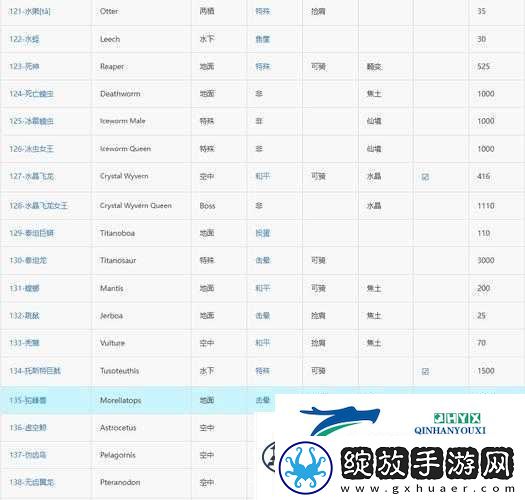Open the 135 Morellatops creature link
Viewport: 525px width, 500px height.
[28, 400]
